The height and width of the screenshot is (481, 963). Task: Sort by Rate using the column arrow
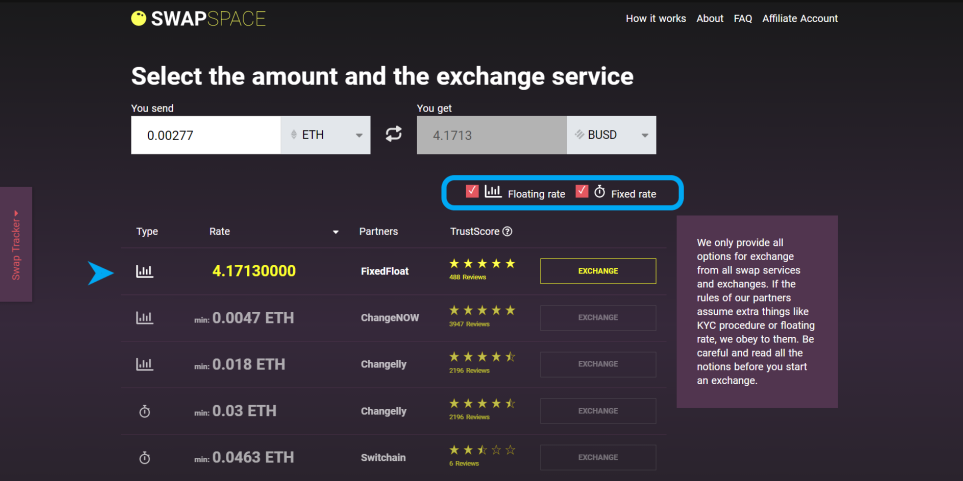click(x=336, y=232)
